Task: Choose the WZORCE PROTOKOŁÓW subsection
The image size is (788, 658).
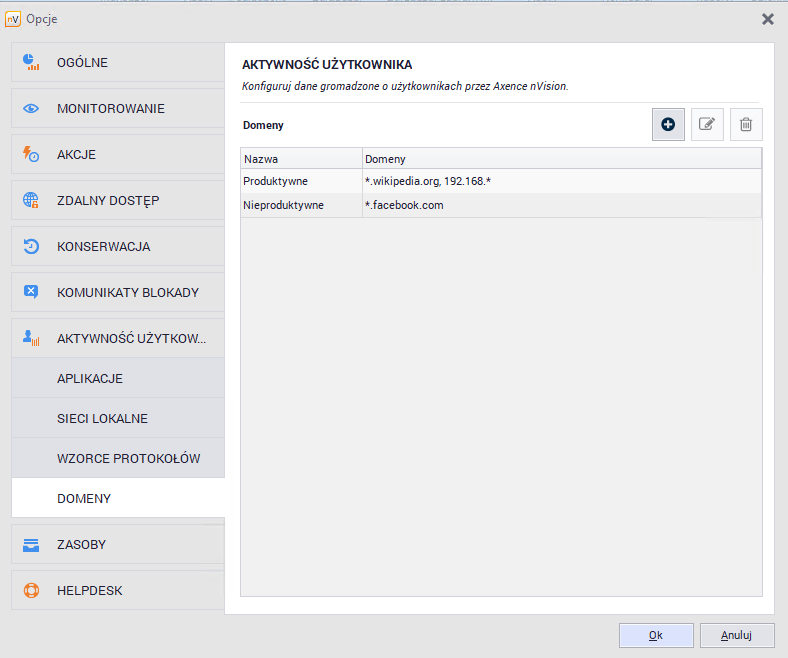Action: (x=118, y=458)
